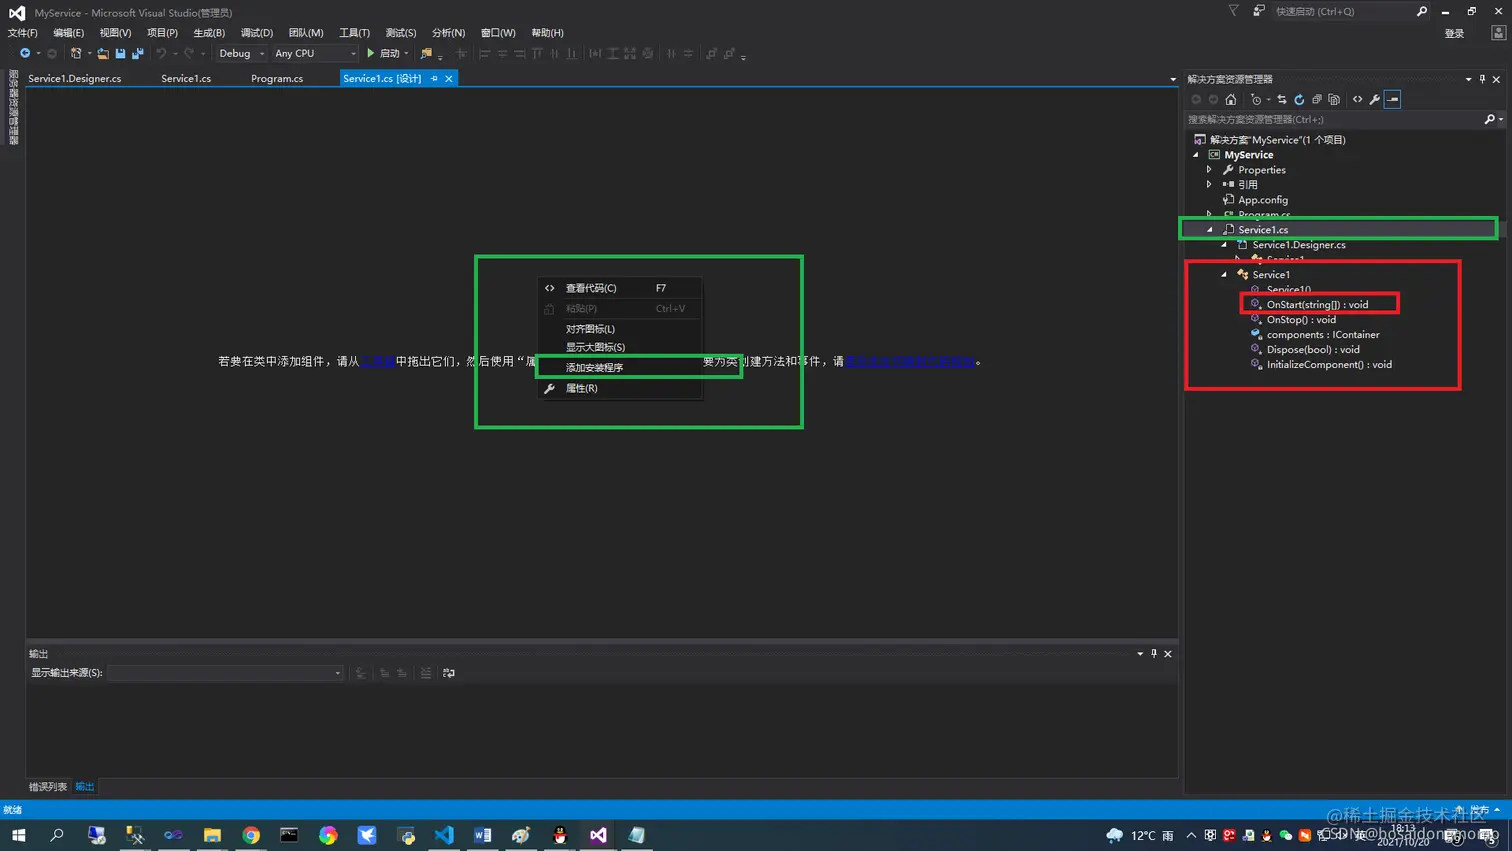
Task: Open the find in files toolbar icon
Action: (x=427, y=53)
